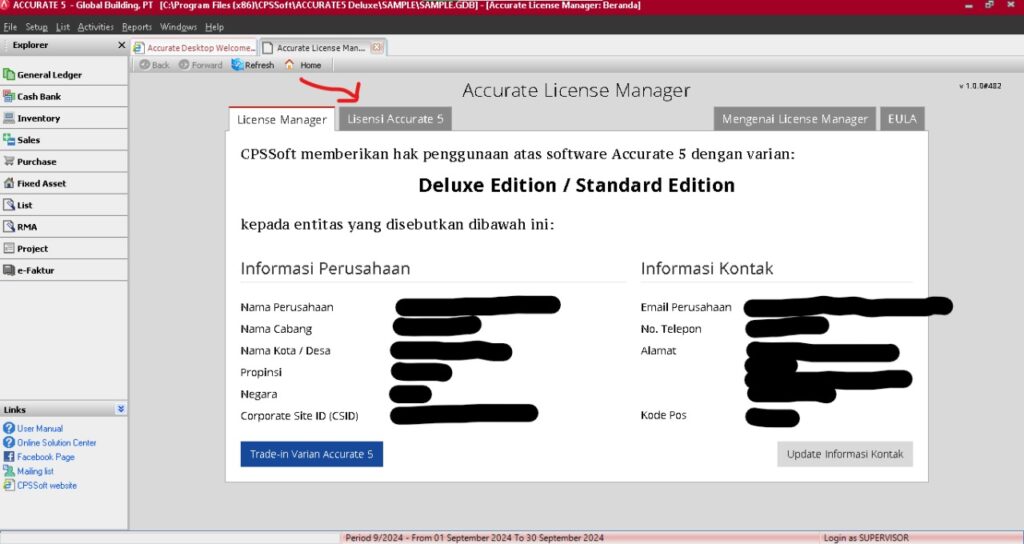Click Update Informasi Kontak button
The image size is (1024, 544).
coord(845,454)
